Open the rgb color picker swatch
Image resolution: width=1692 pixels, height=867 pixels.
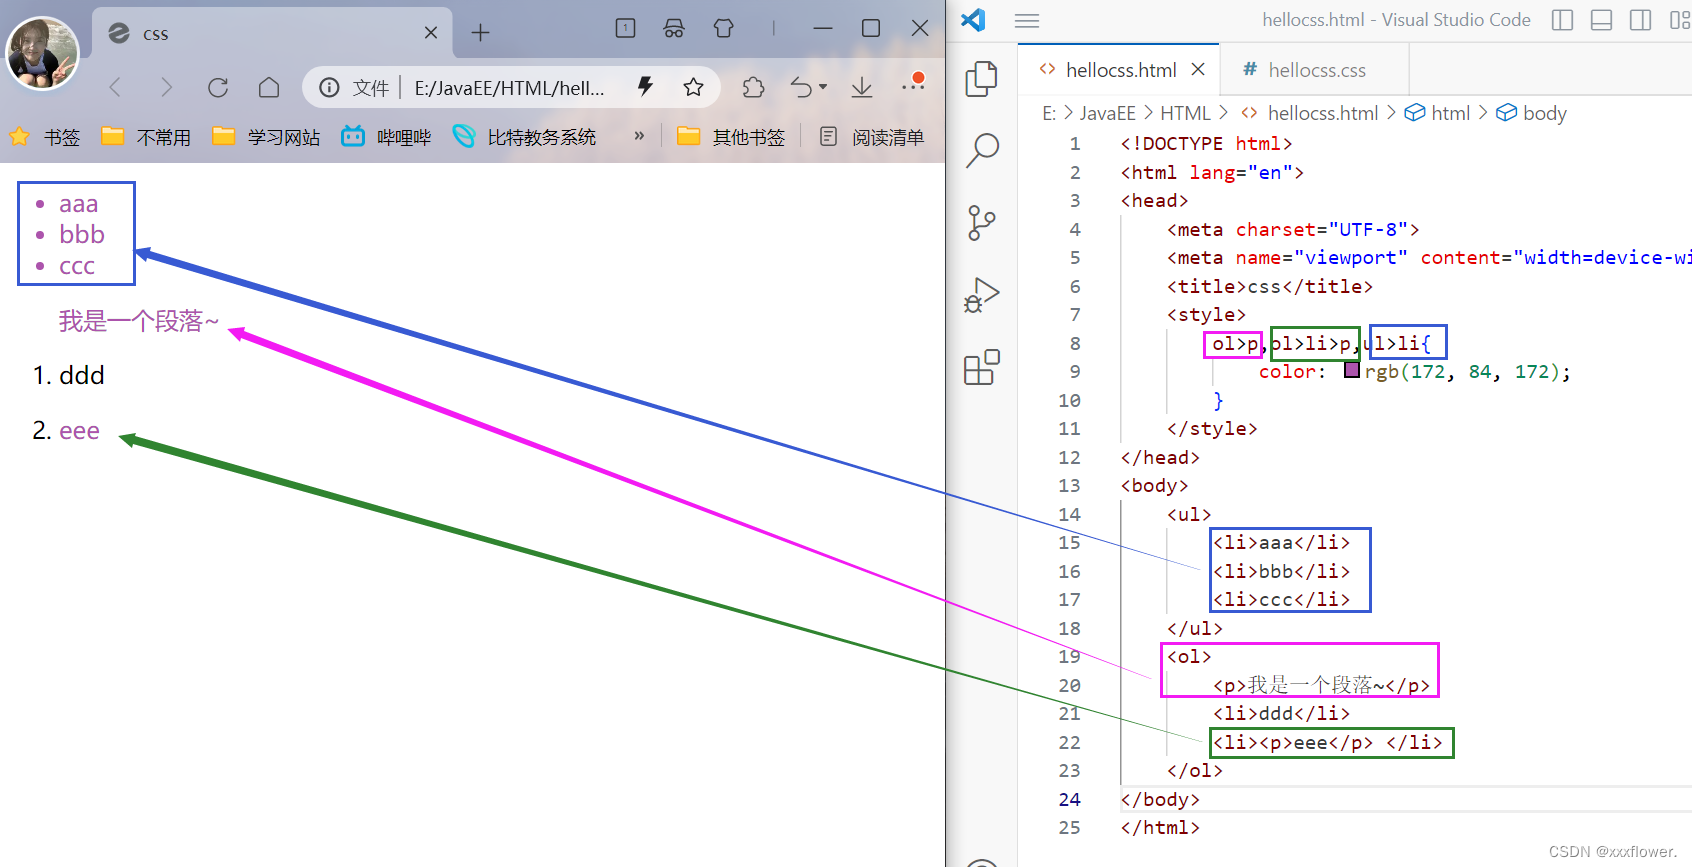[1352, 370]
